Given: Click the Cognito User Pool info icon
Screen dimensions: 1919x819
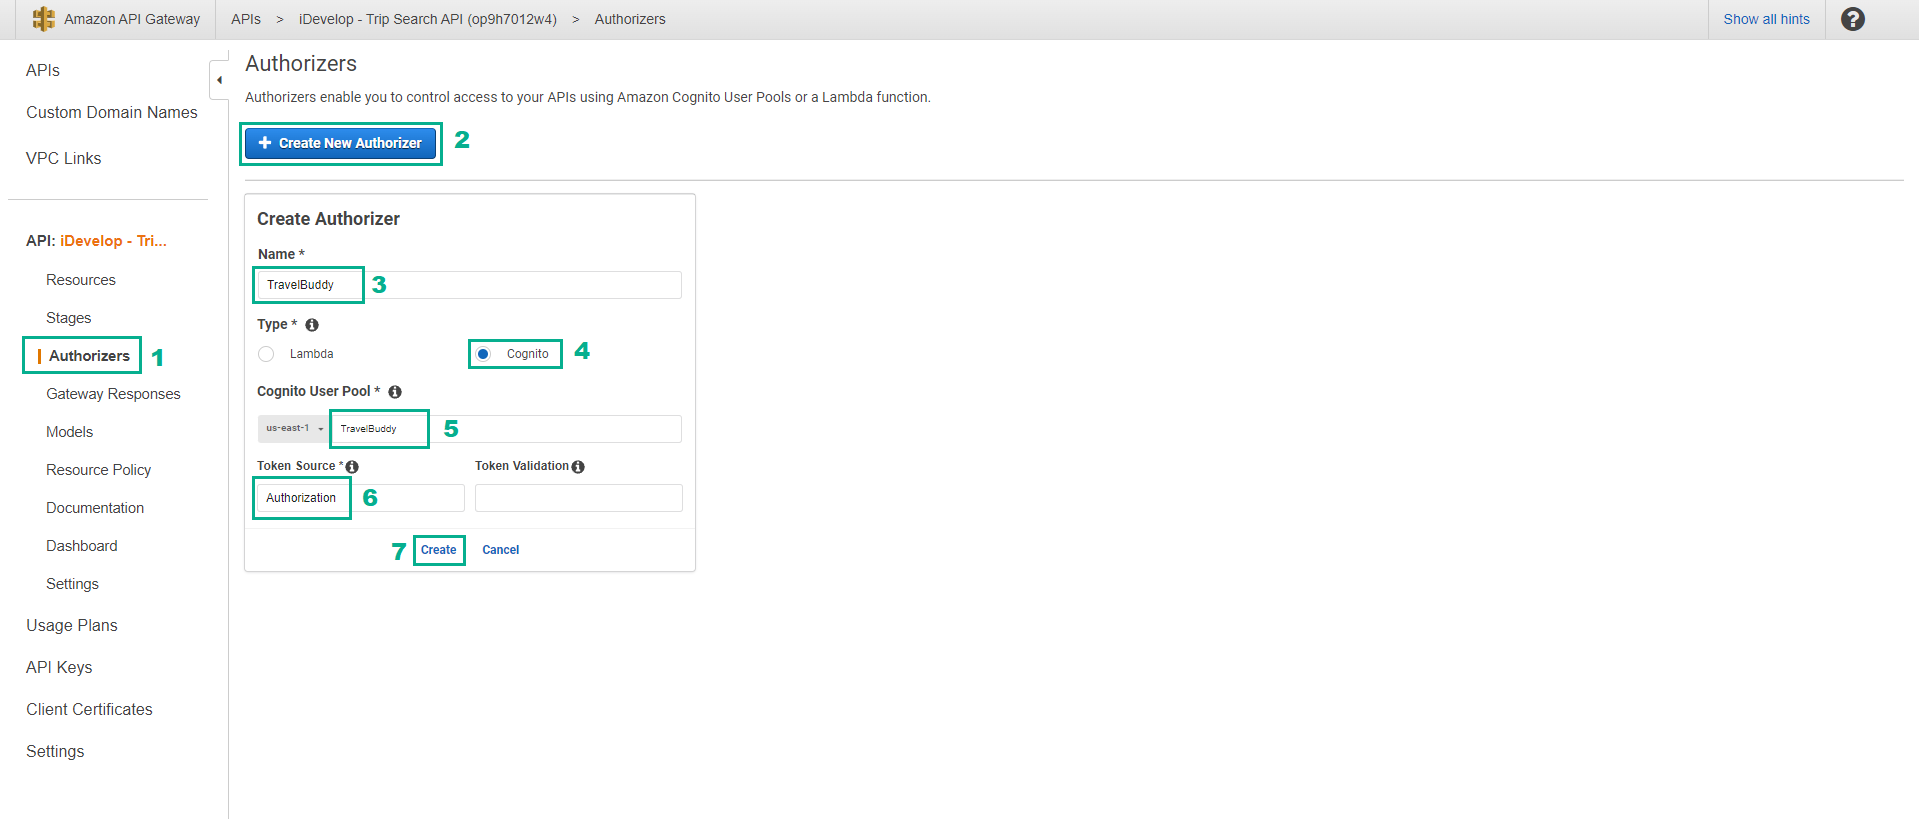Looking at the screenshot, I should pyautogui.click(x=395, y=392).
